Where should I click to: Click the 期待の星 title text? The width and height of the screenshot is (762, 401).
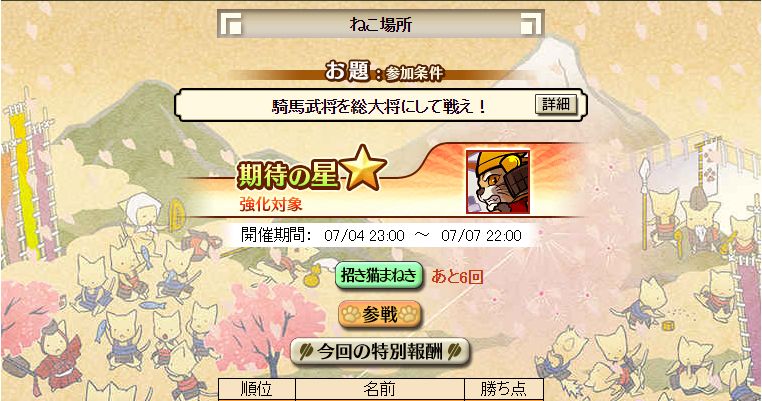(288, 175)
